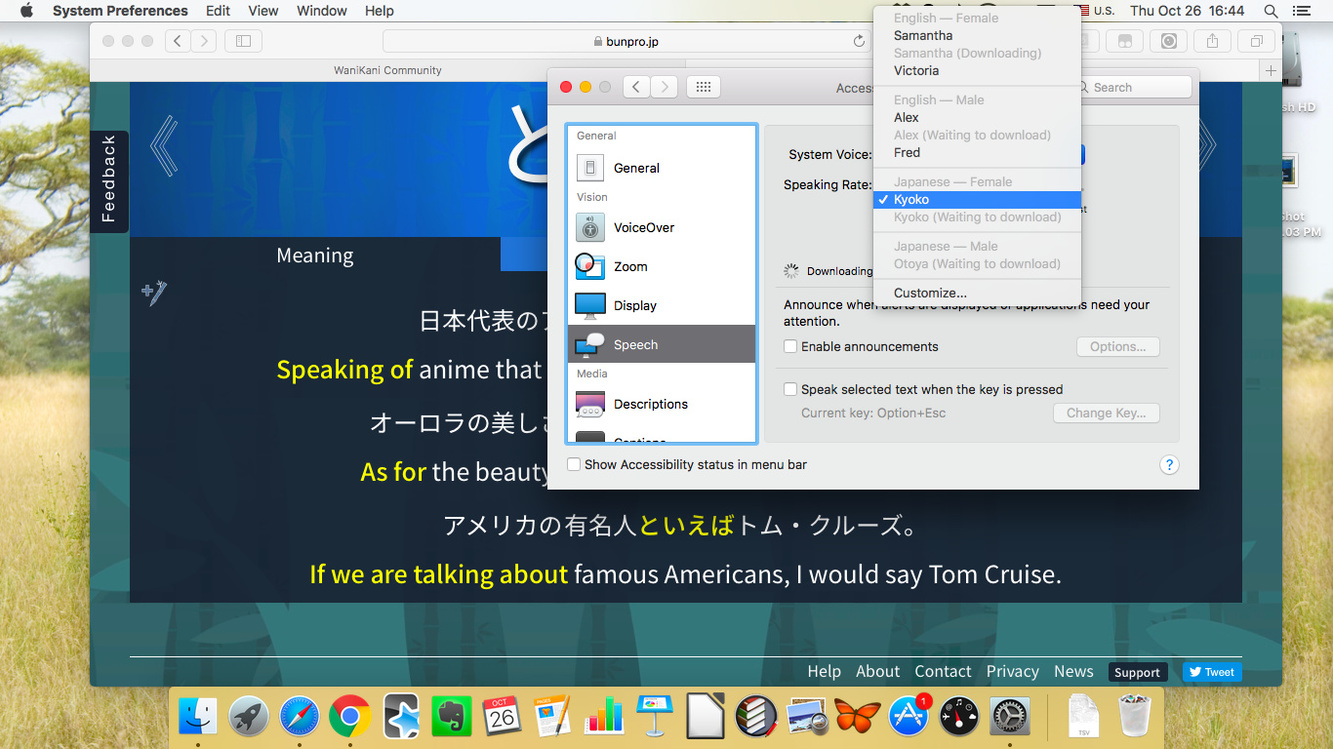
Task: Click System Preferences gear in Dock
Action: pyautogui.click(x=1010, y=716)
